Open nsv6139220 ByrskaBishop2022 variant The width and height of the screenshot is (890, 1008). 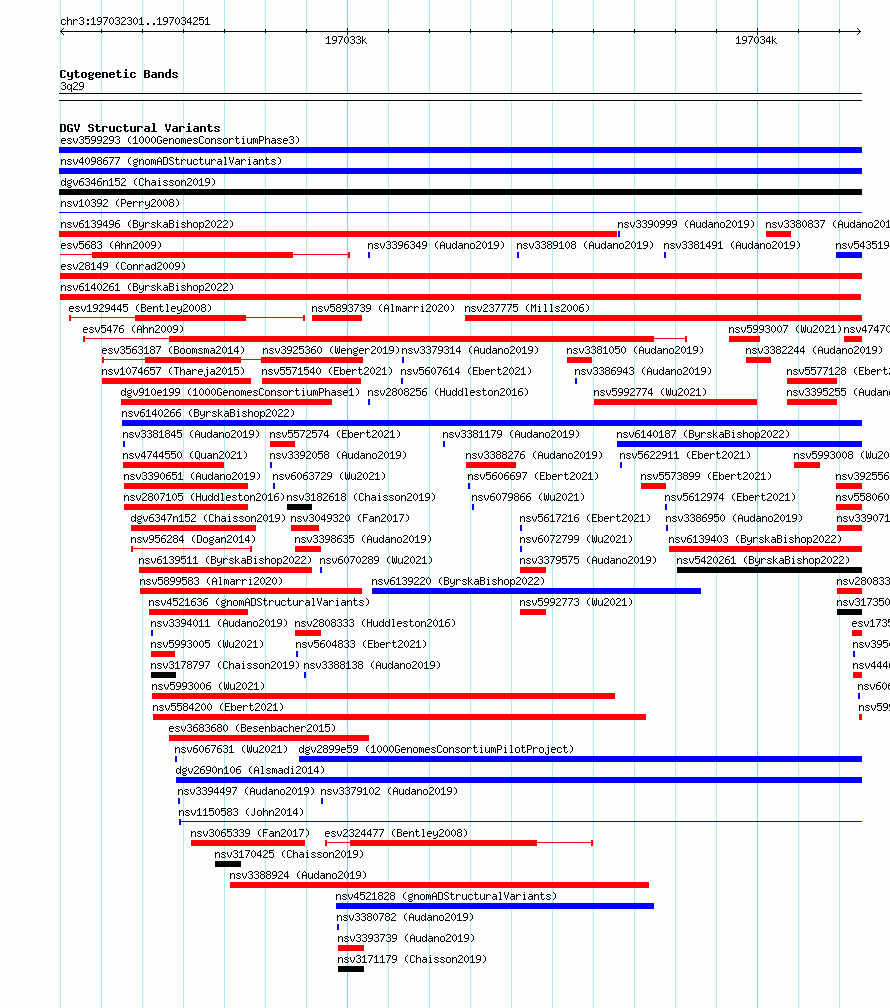(459, 581)
